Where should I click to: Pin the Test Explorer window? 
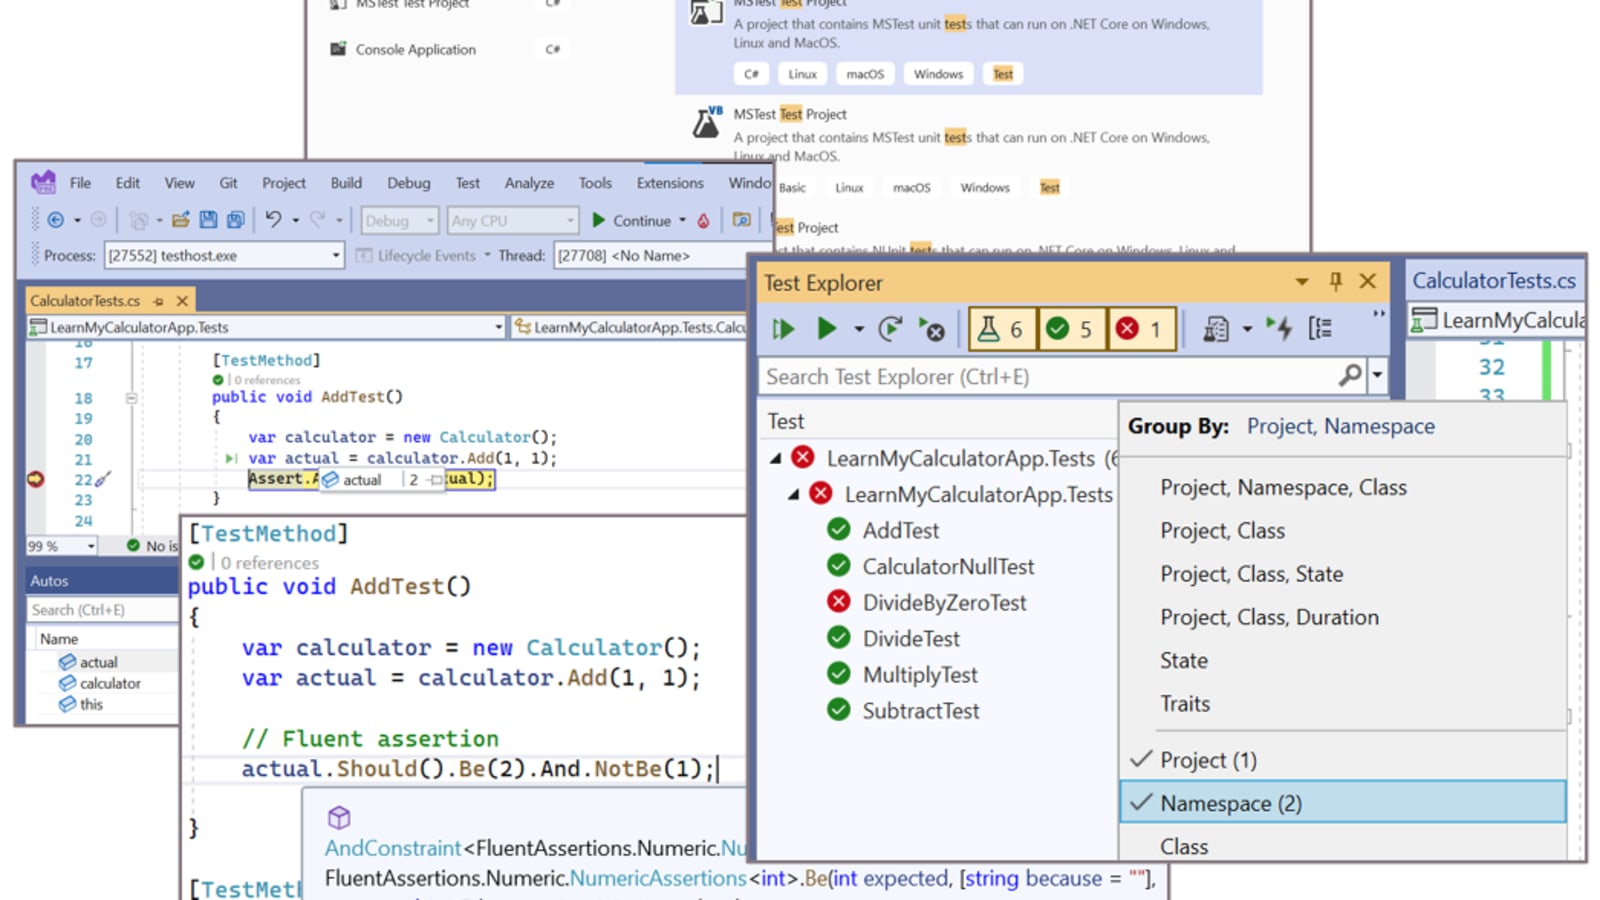1335,281
